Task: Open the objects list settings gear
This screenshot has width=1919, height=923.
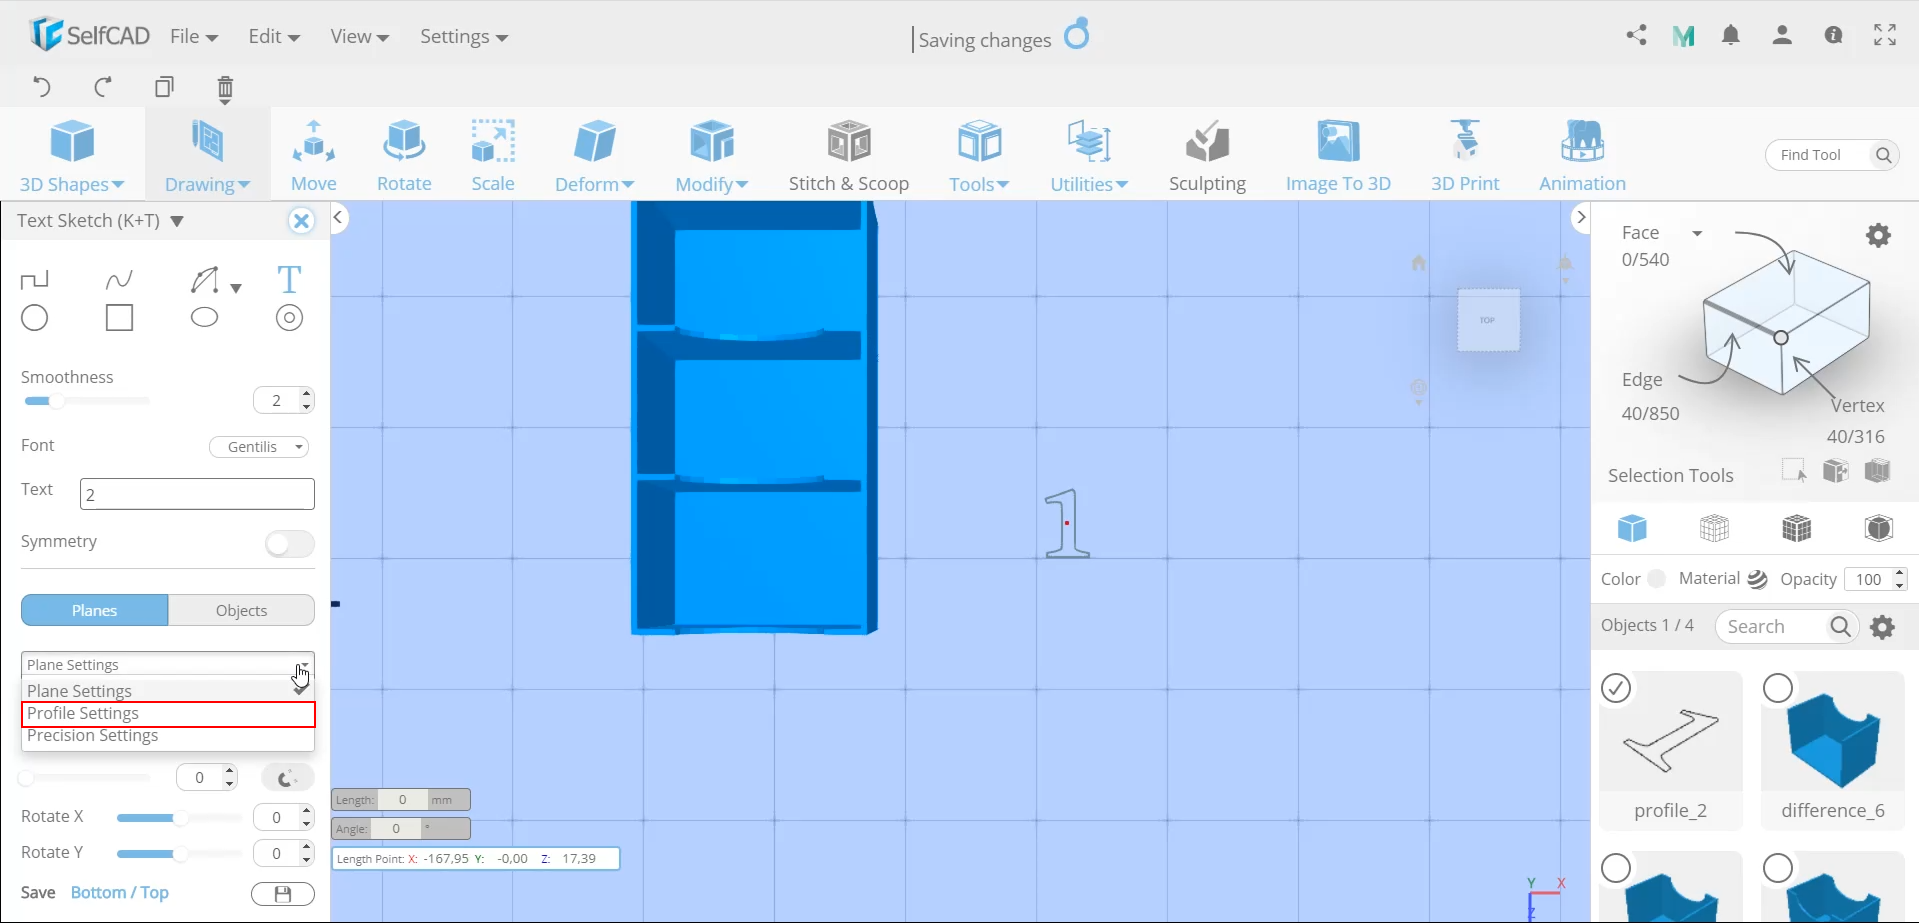Action: [1883, 627]
